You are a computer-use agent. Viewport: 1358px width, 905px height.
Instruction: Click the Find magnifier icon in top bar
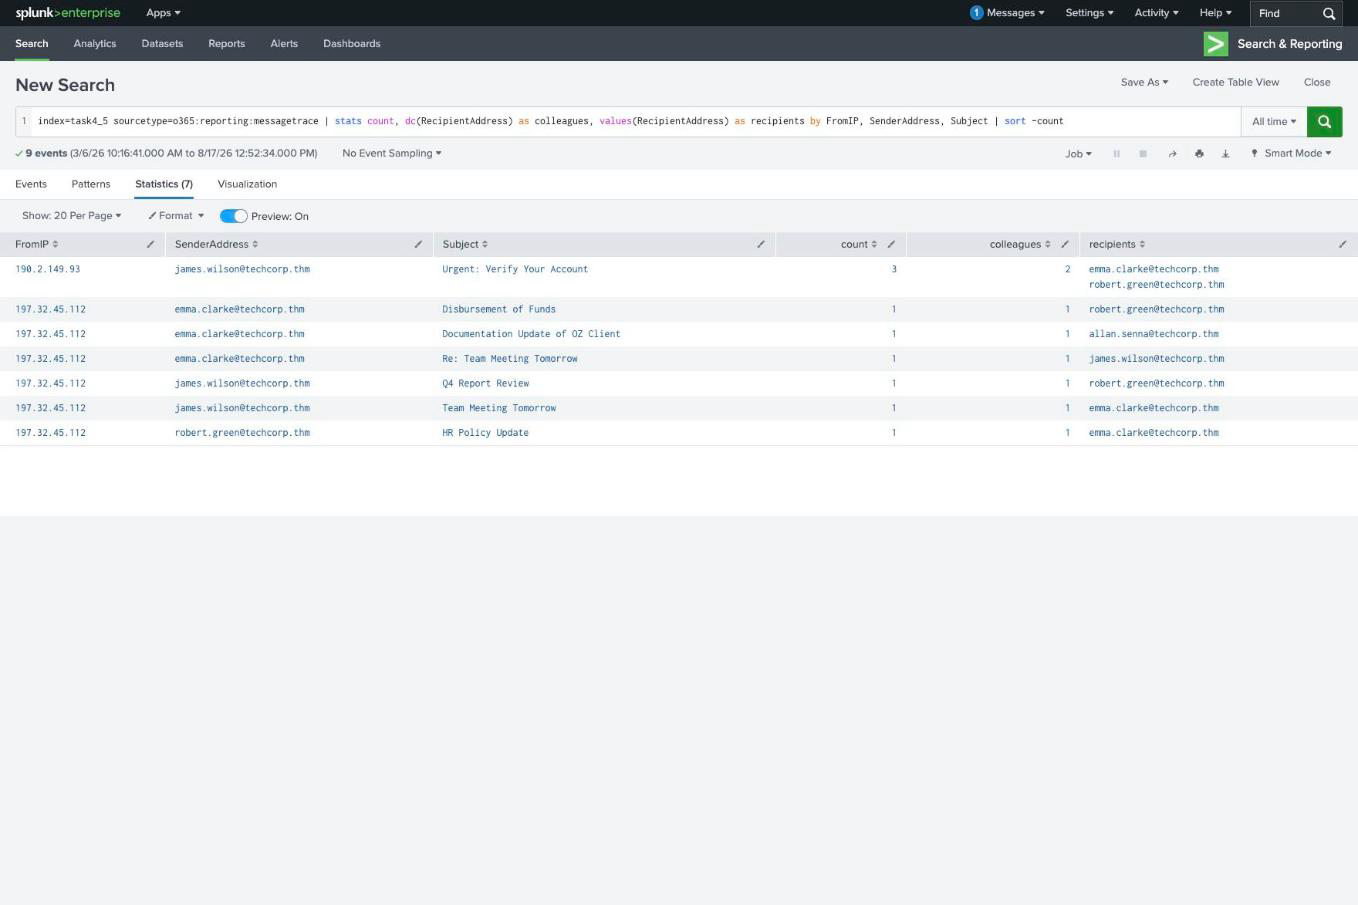tap(1329, 14)
